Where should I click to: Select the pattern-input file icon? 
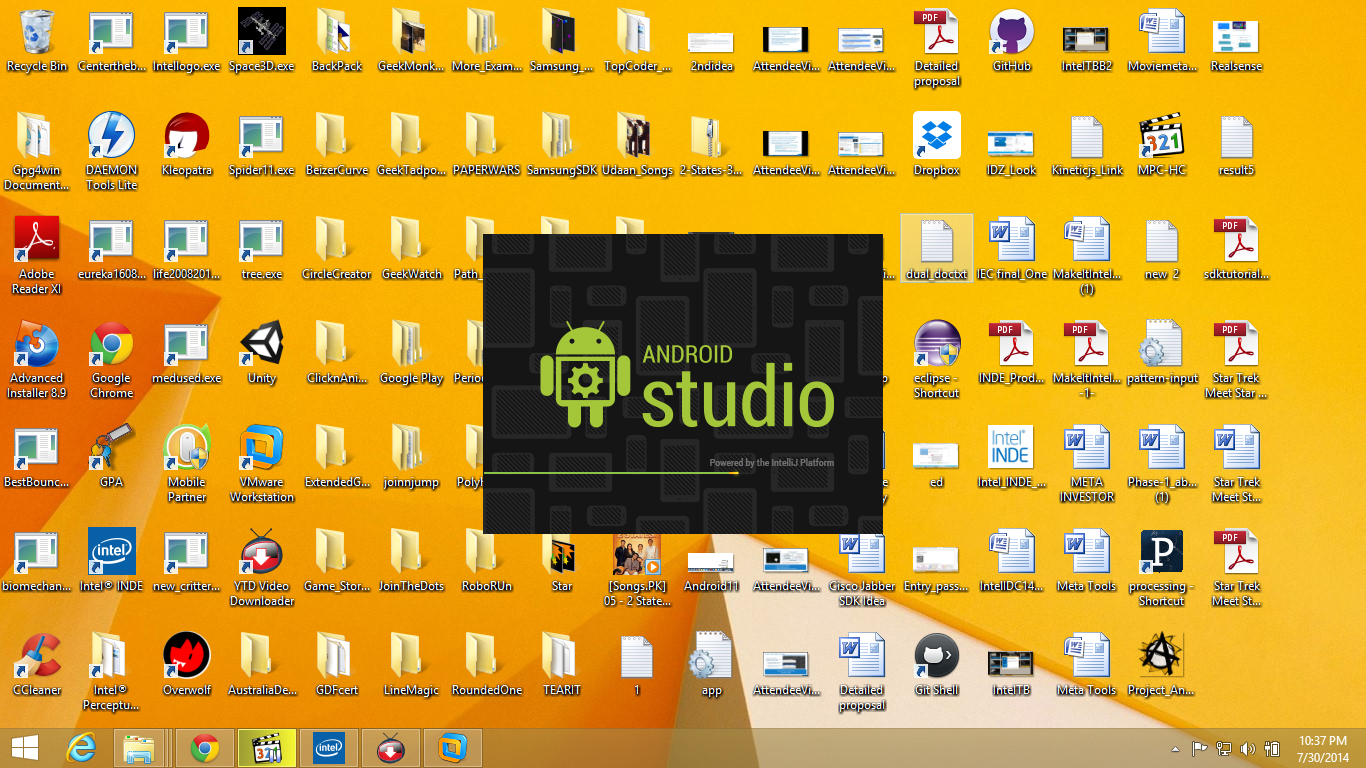coord(1162,353)
